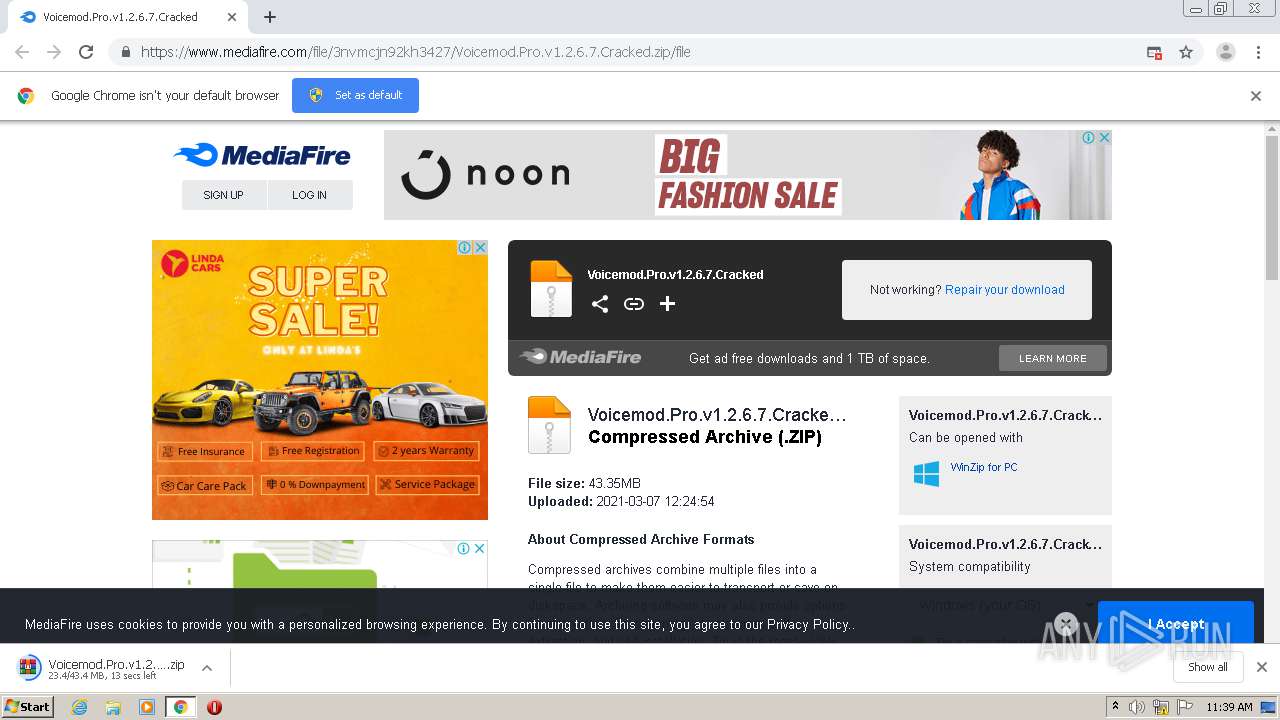Click the MediaFire logo

click(x=262, y=155)
